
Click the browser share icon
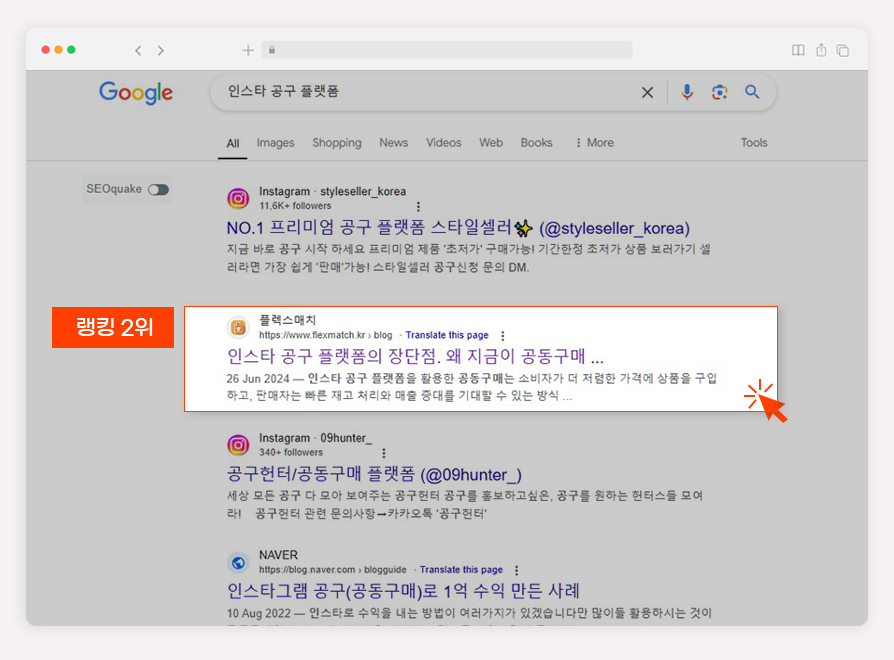coord(821,50)
